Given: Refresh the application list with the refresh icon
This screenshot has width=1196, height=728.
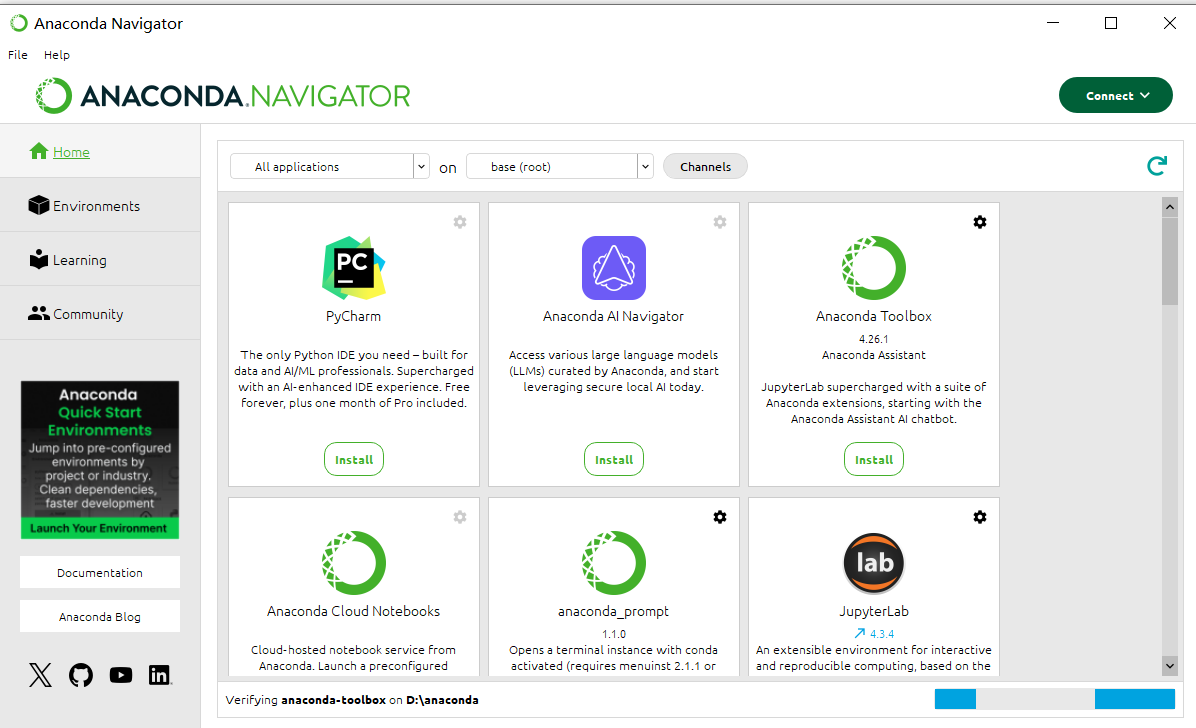Looking at the screenshot, I should coord(1157,166).
